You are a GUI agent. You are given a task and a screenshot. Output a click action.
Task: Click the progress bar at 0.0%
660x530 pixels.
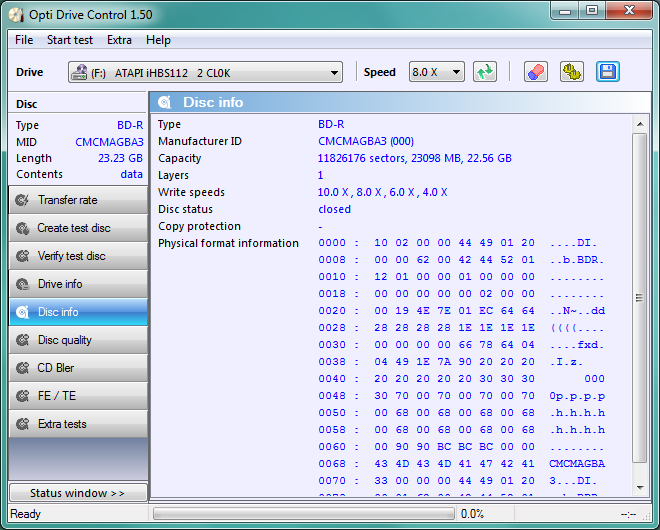pyautogui.click(x=304, y=514)
